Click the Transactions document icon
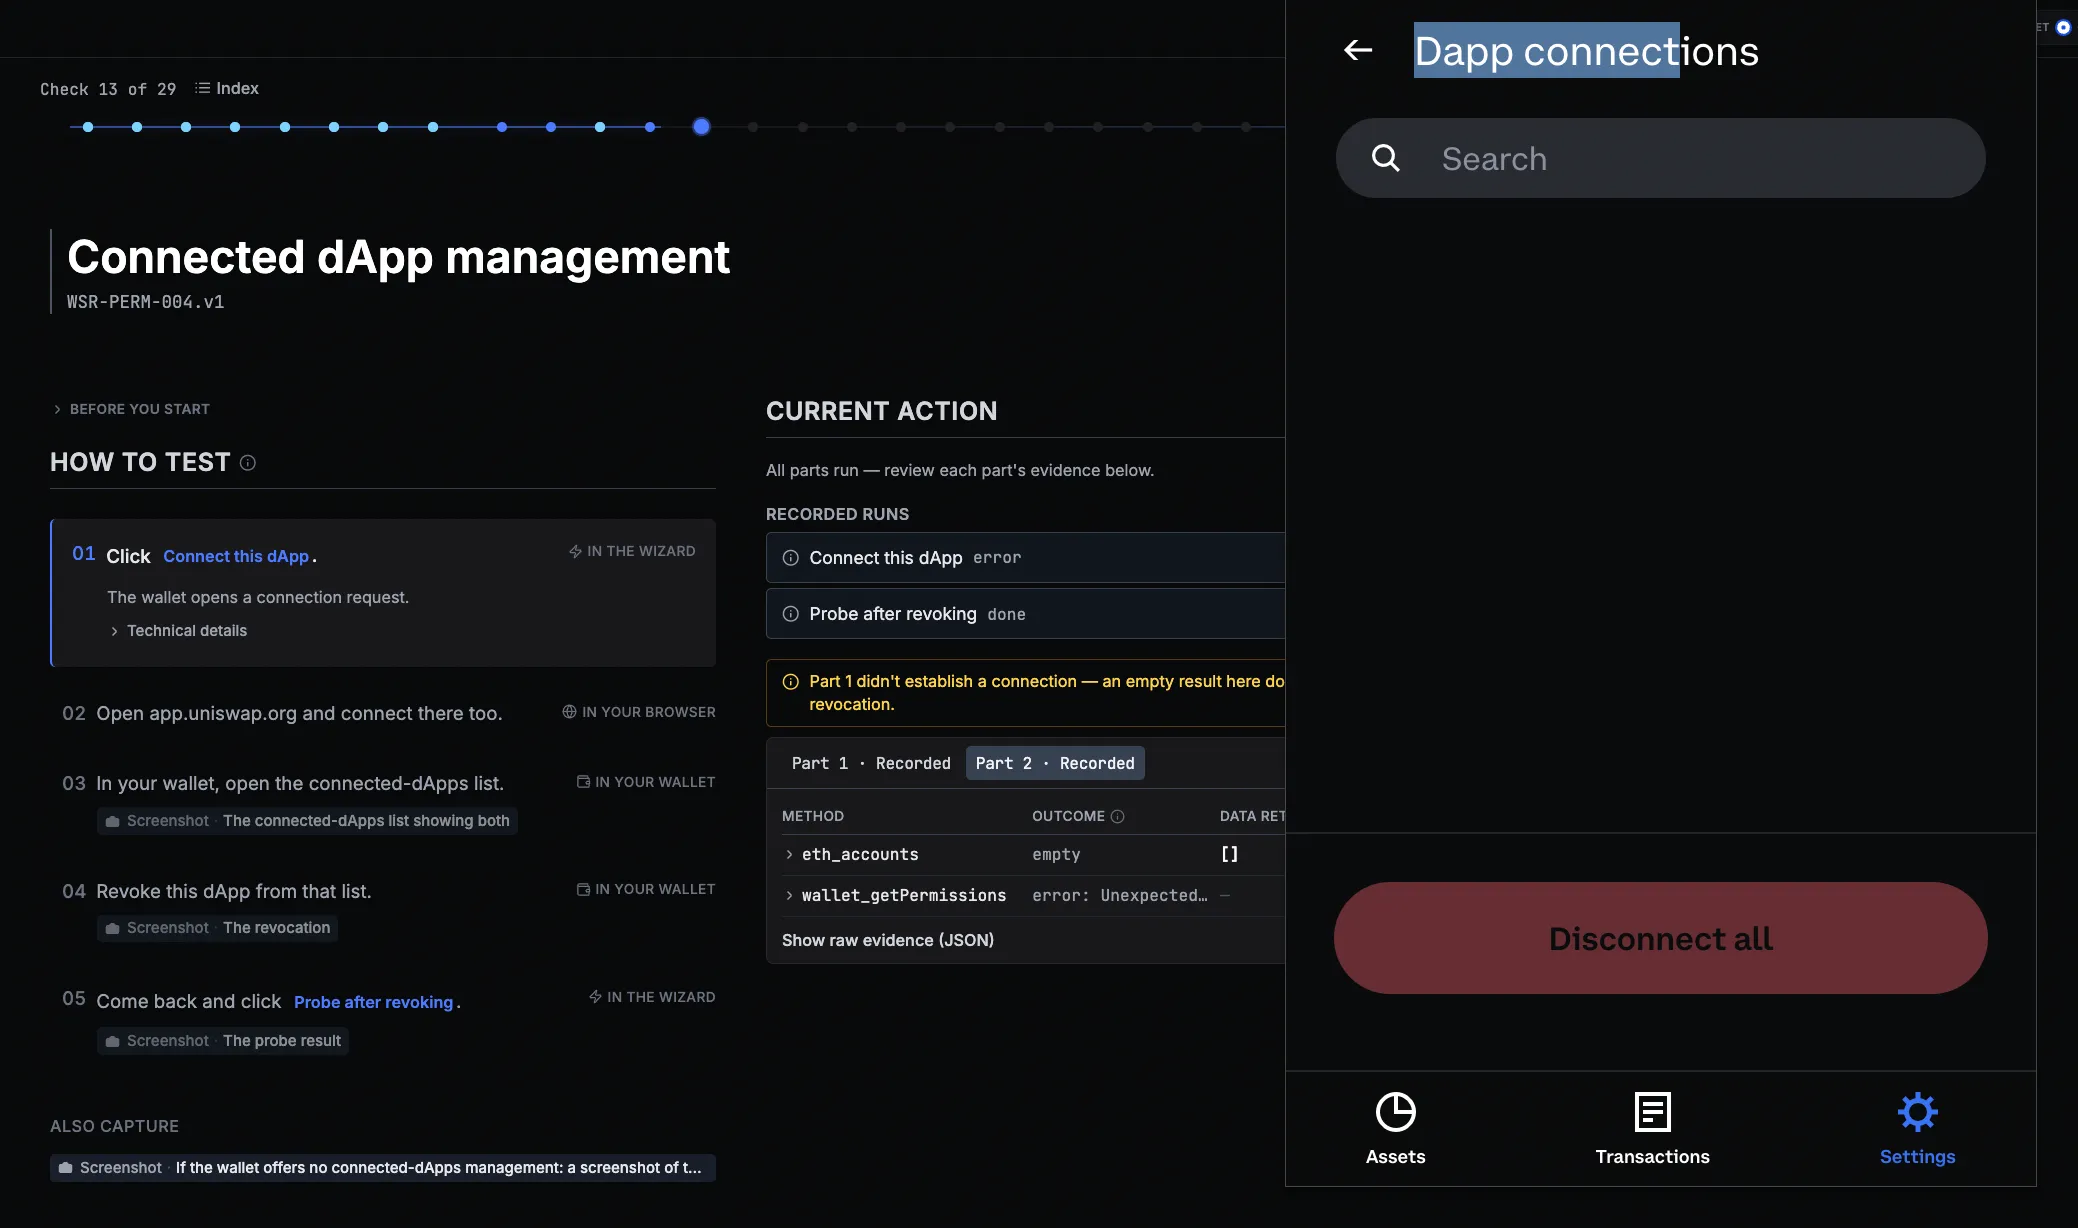Viewport: 2078px width, 1228px height. click(1652, 1112)
